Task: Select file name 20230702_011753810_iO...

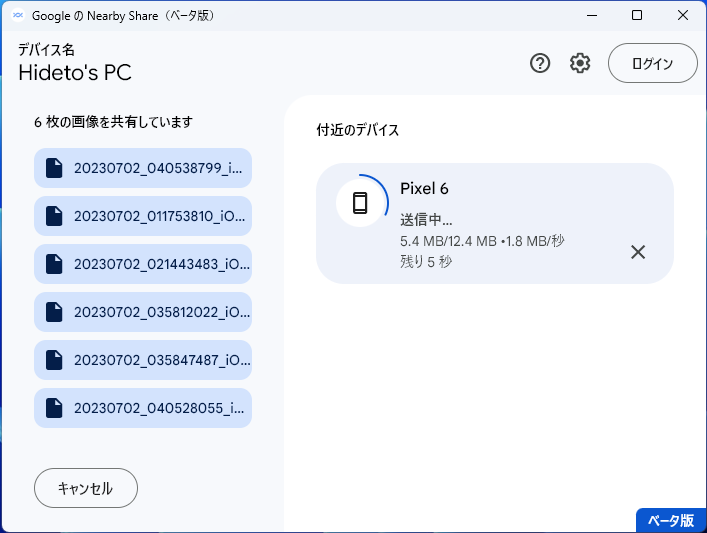Action: (x=160, y=216)
